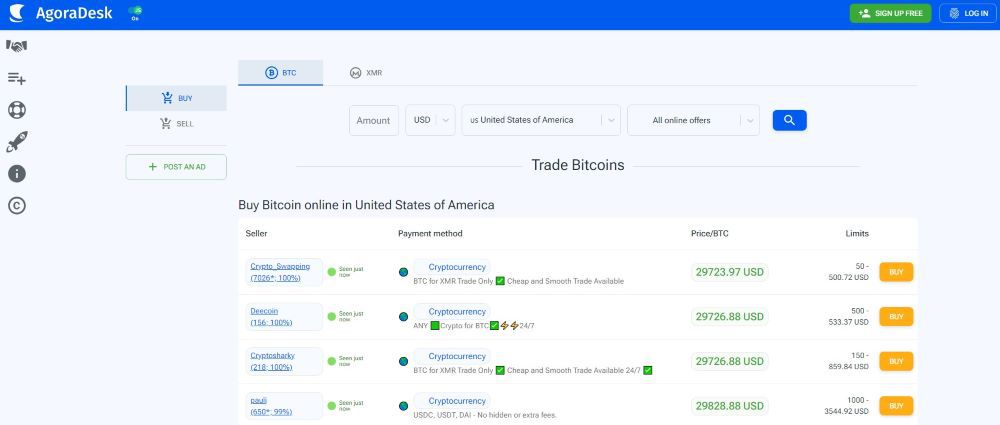Click the lifebuoy support icon

tap(16, 110)
